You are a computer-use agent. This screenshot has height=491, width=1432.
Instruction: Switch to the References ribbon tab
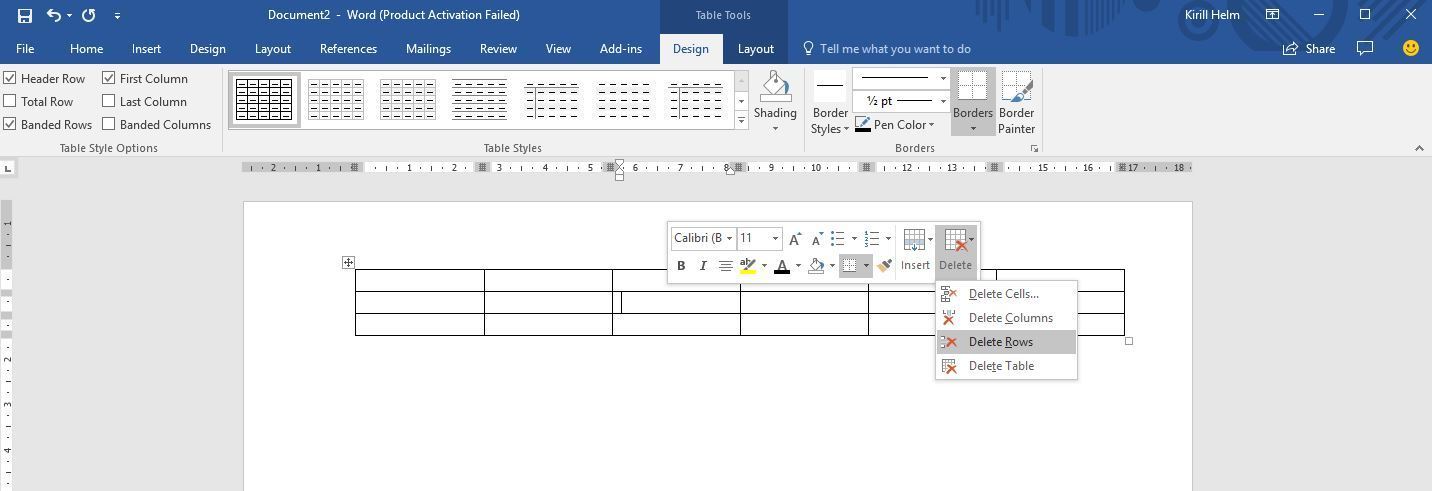(348, 49)
